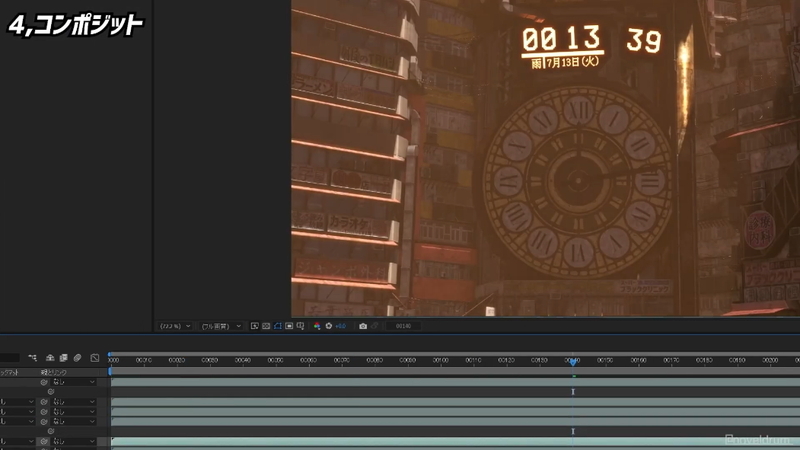
Task: Click the reset exposure icon in viewer
Action: [x=328, y=326]
